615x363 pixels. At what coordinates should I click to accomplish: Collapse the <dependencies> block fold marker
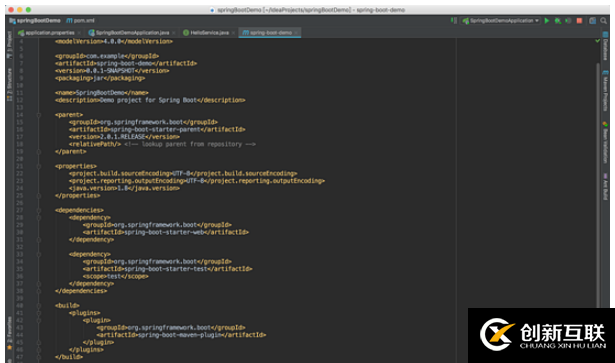coord(39,210)
